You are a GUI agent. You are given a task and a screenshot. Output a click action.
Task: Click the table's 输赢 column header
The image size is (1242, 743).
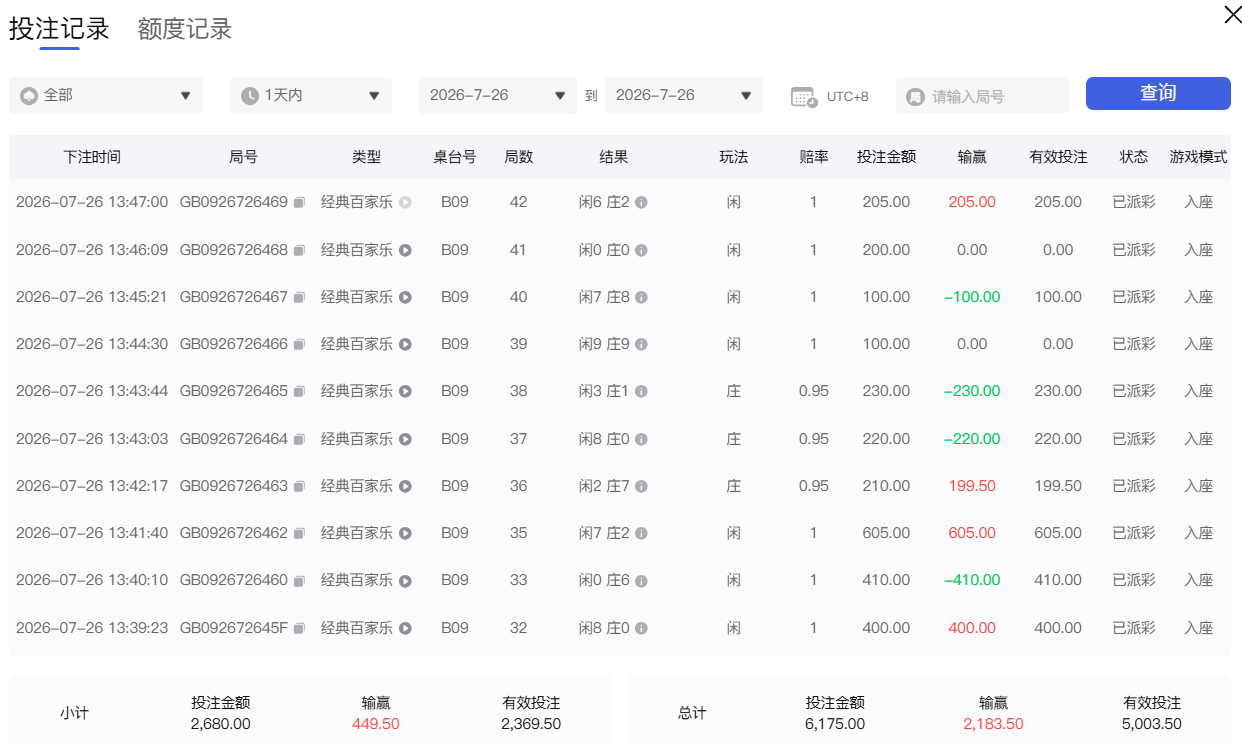pyautogui.click(x=972, y=157)
